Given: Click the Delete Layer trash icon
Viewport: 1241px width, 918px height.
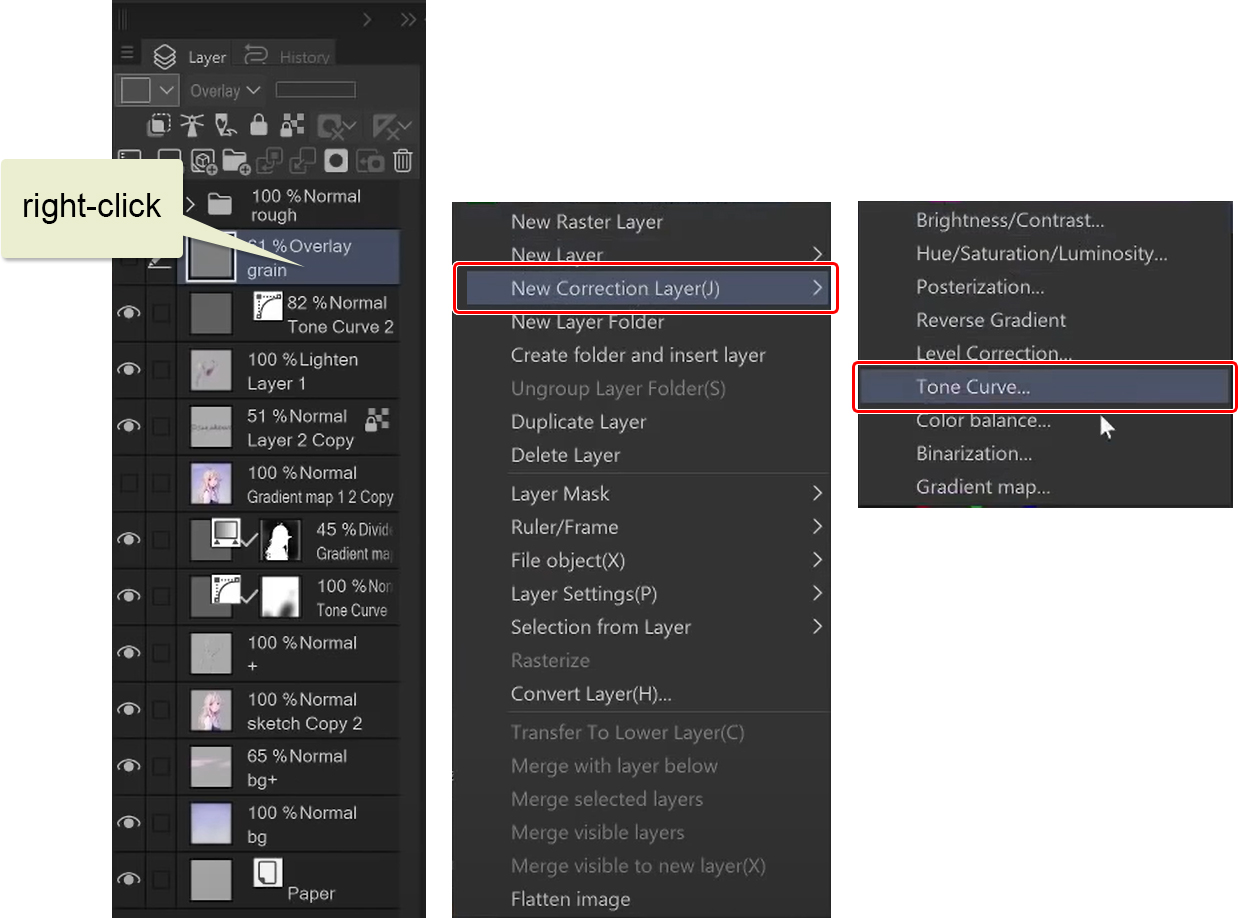Looking at the screenshot, I should 403,161.
